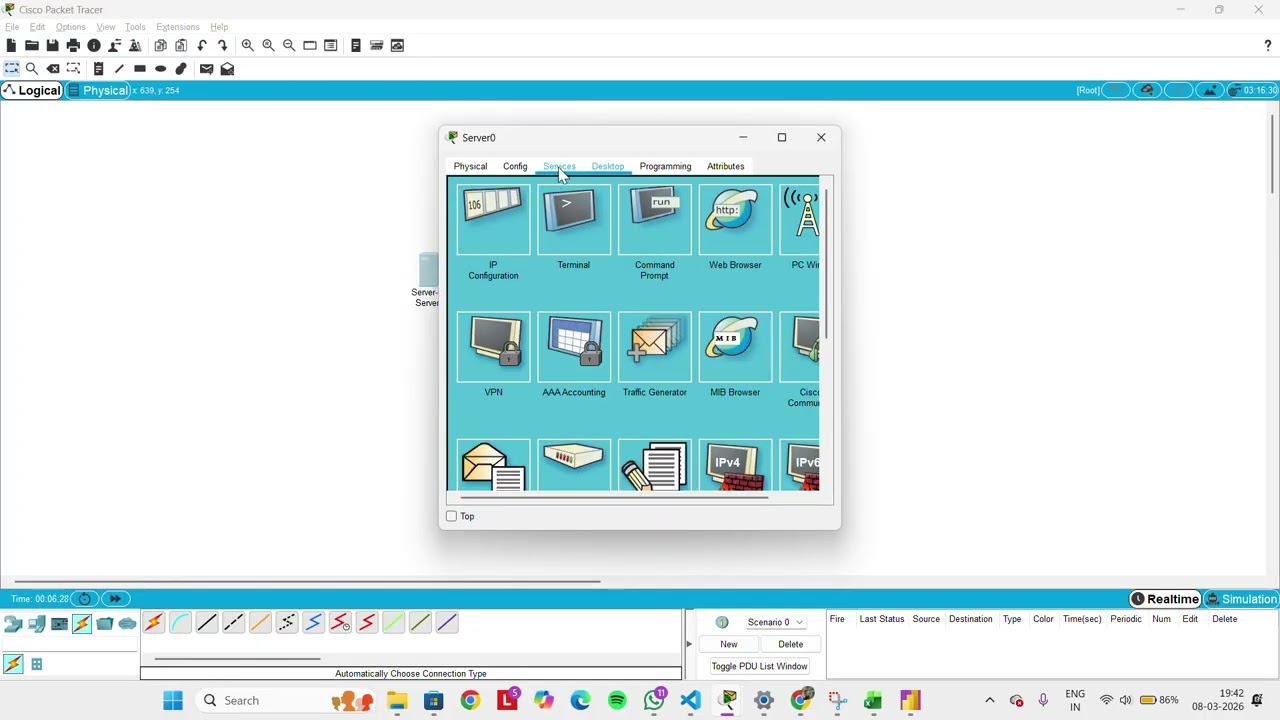Open the Options menu
Image resolution: width=1280 pixels, height=720 pixels.
coord(70,27)
